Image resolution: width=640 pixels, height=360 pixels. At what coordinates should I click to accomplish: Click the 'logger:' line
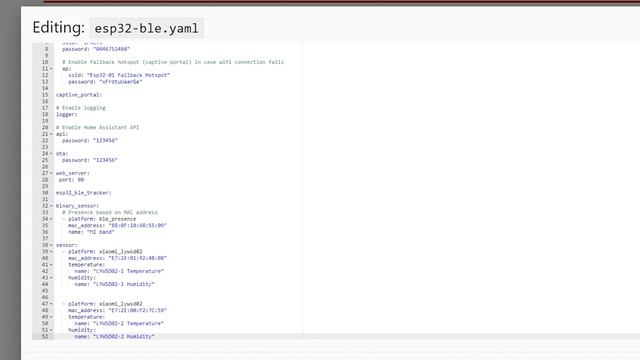[67, 114]
